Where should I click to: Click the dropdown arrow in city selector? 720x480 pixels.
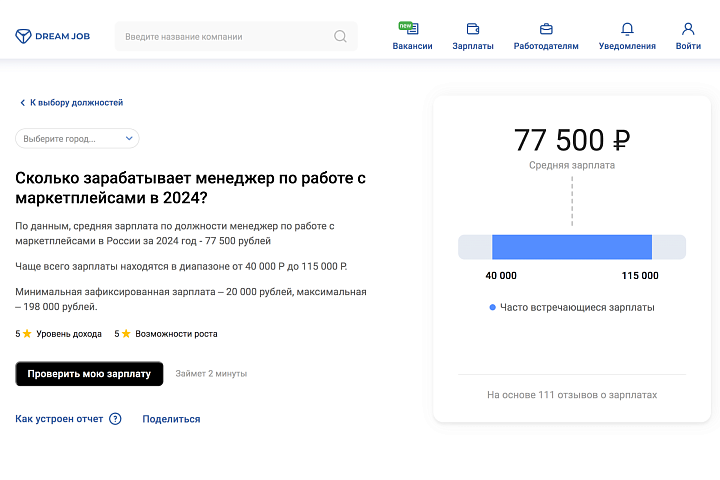coord(129,139)
